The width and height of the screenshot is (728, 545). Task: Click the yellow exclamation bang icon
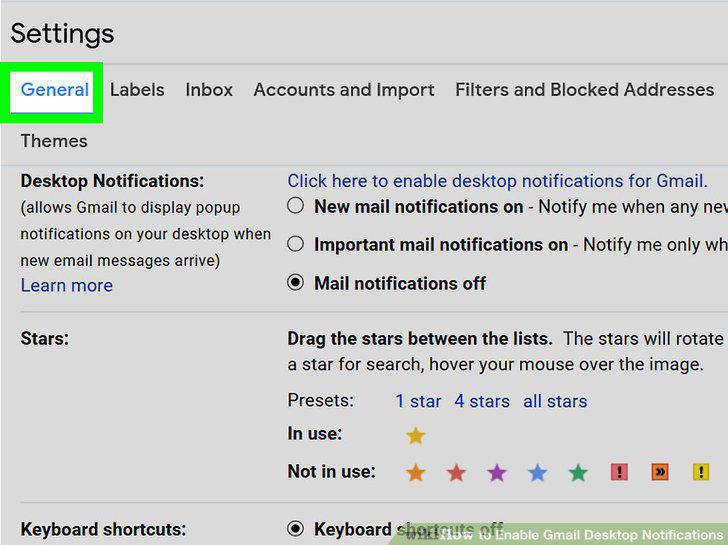tap(701, 472)
